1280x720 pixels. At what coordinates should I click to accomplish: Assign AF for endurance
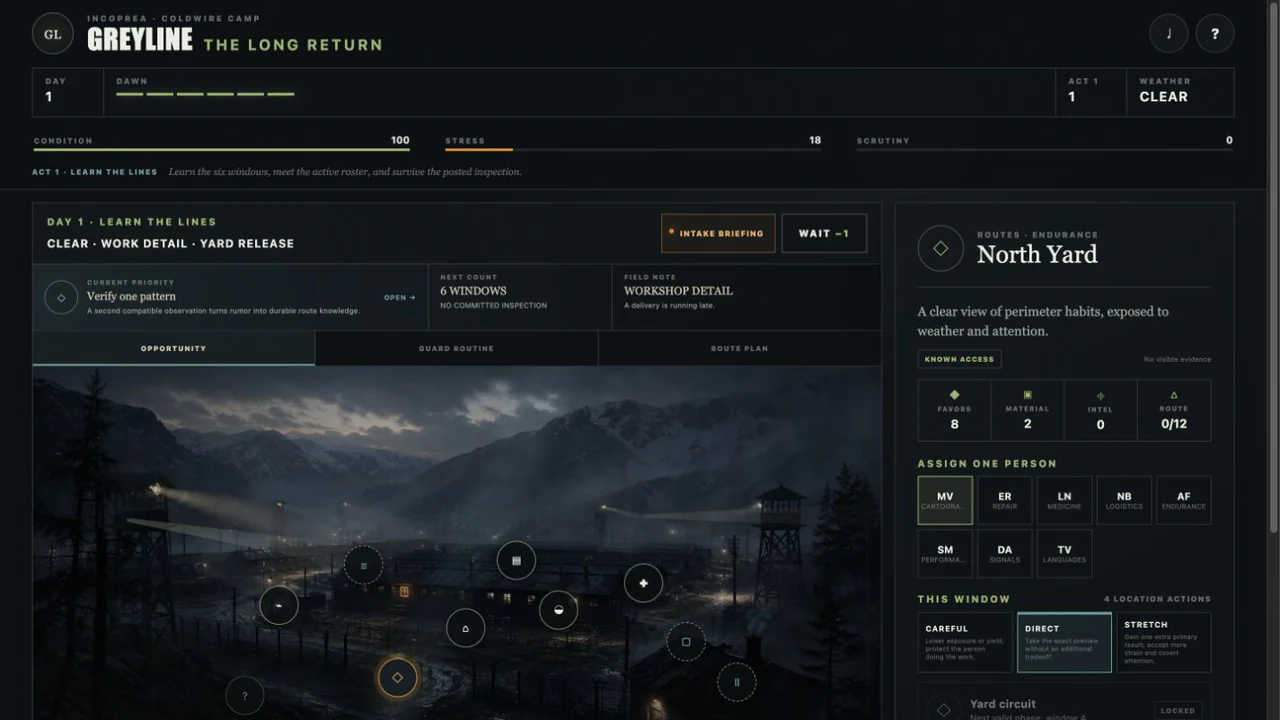click(1184, 500)
